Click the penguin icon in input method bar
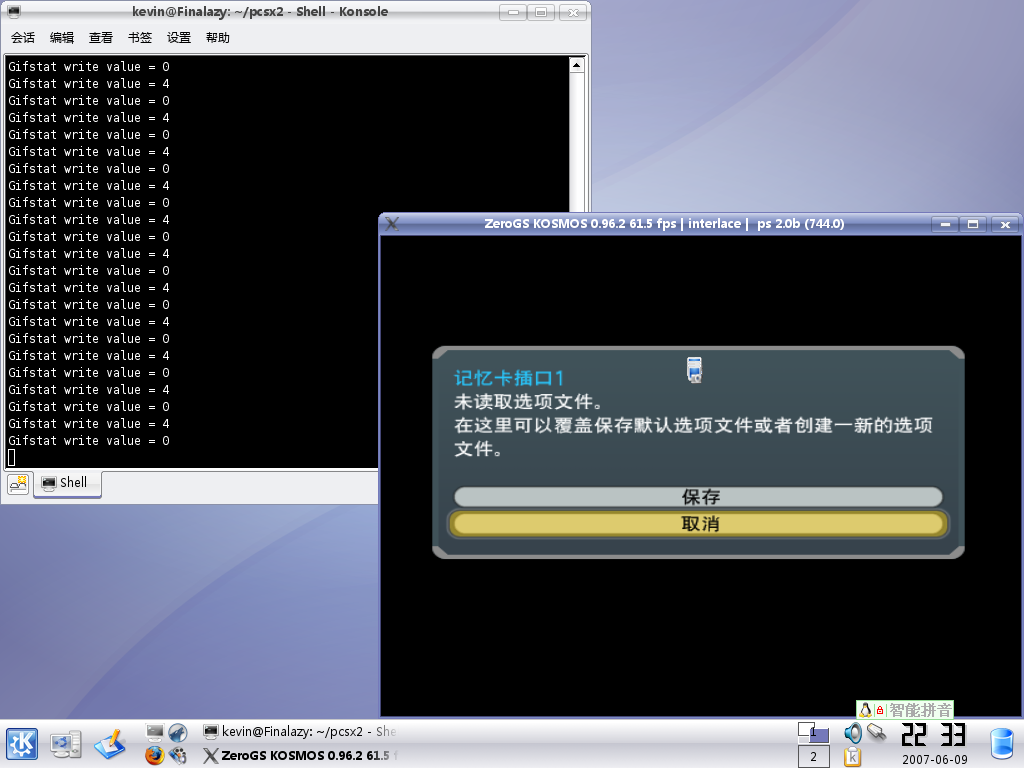The height and width of the screenshot is (768, 1024). tap(865, 710)
